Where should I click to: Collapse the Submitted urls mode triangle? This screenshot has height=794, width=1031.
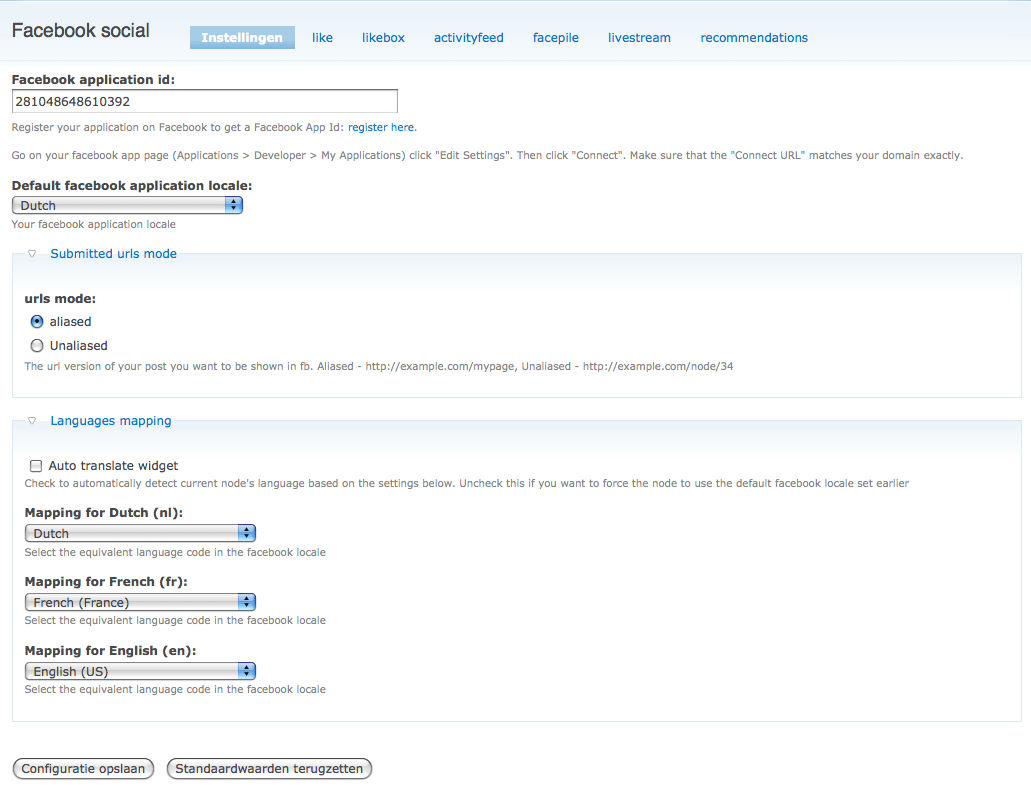tap(32, 254)
